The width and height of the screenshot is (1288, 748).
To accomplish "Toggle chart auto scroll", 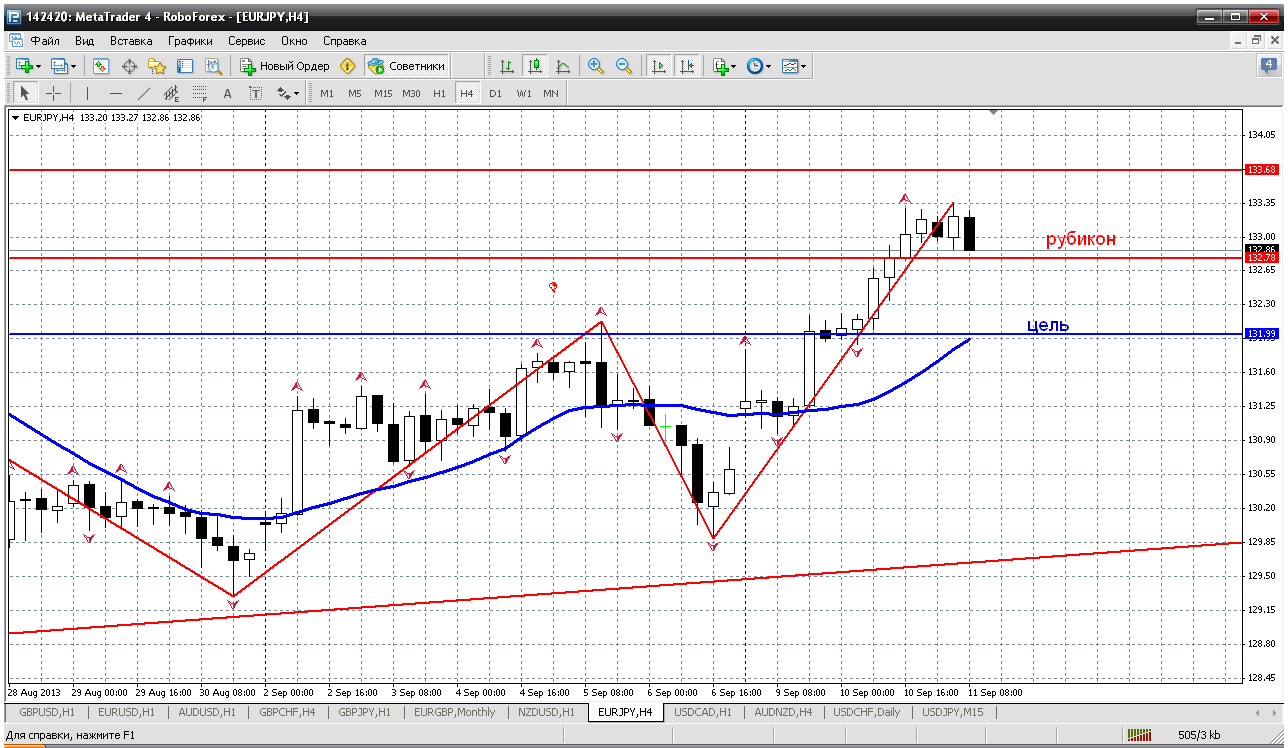I will pyautogui.click(x=658, y=66).
